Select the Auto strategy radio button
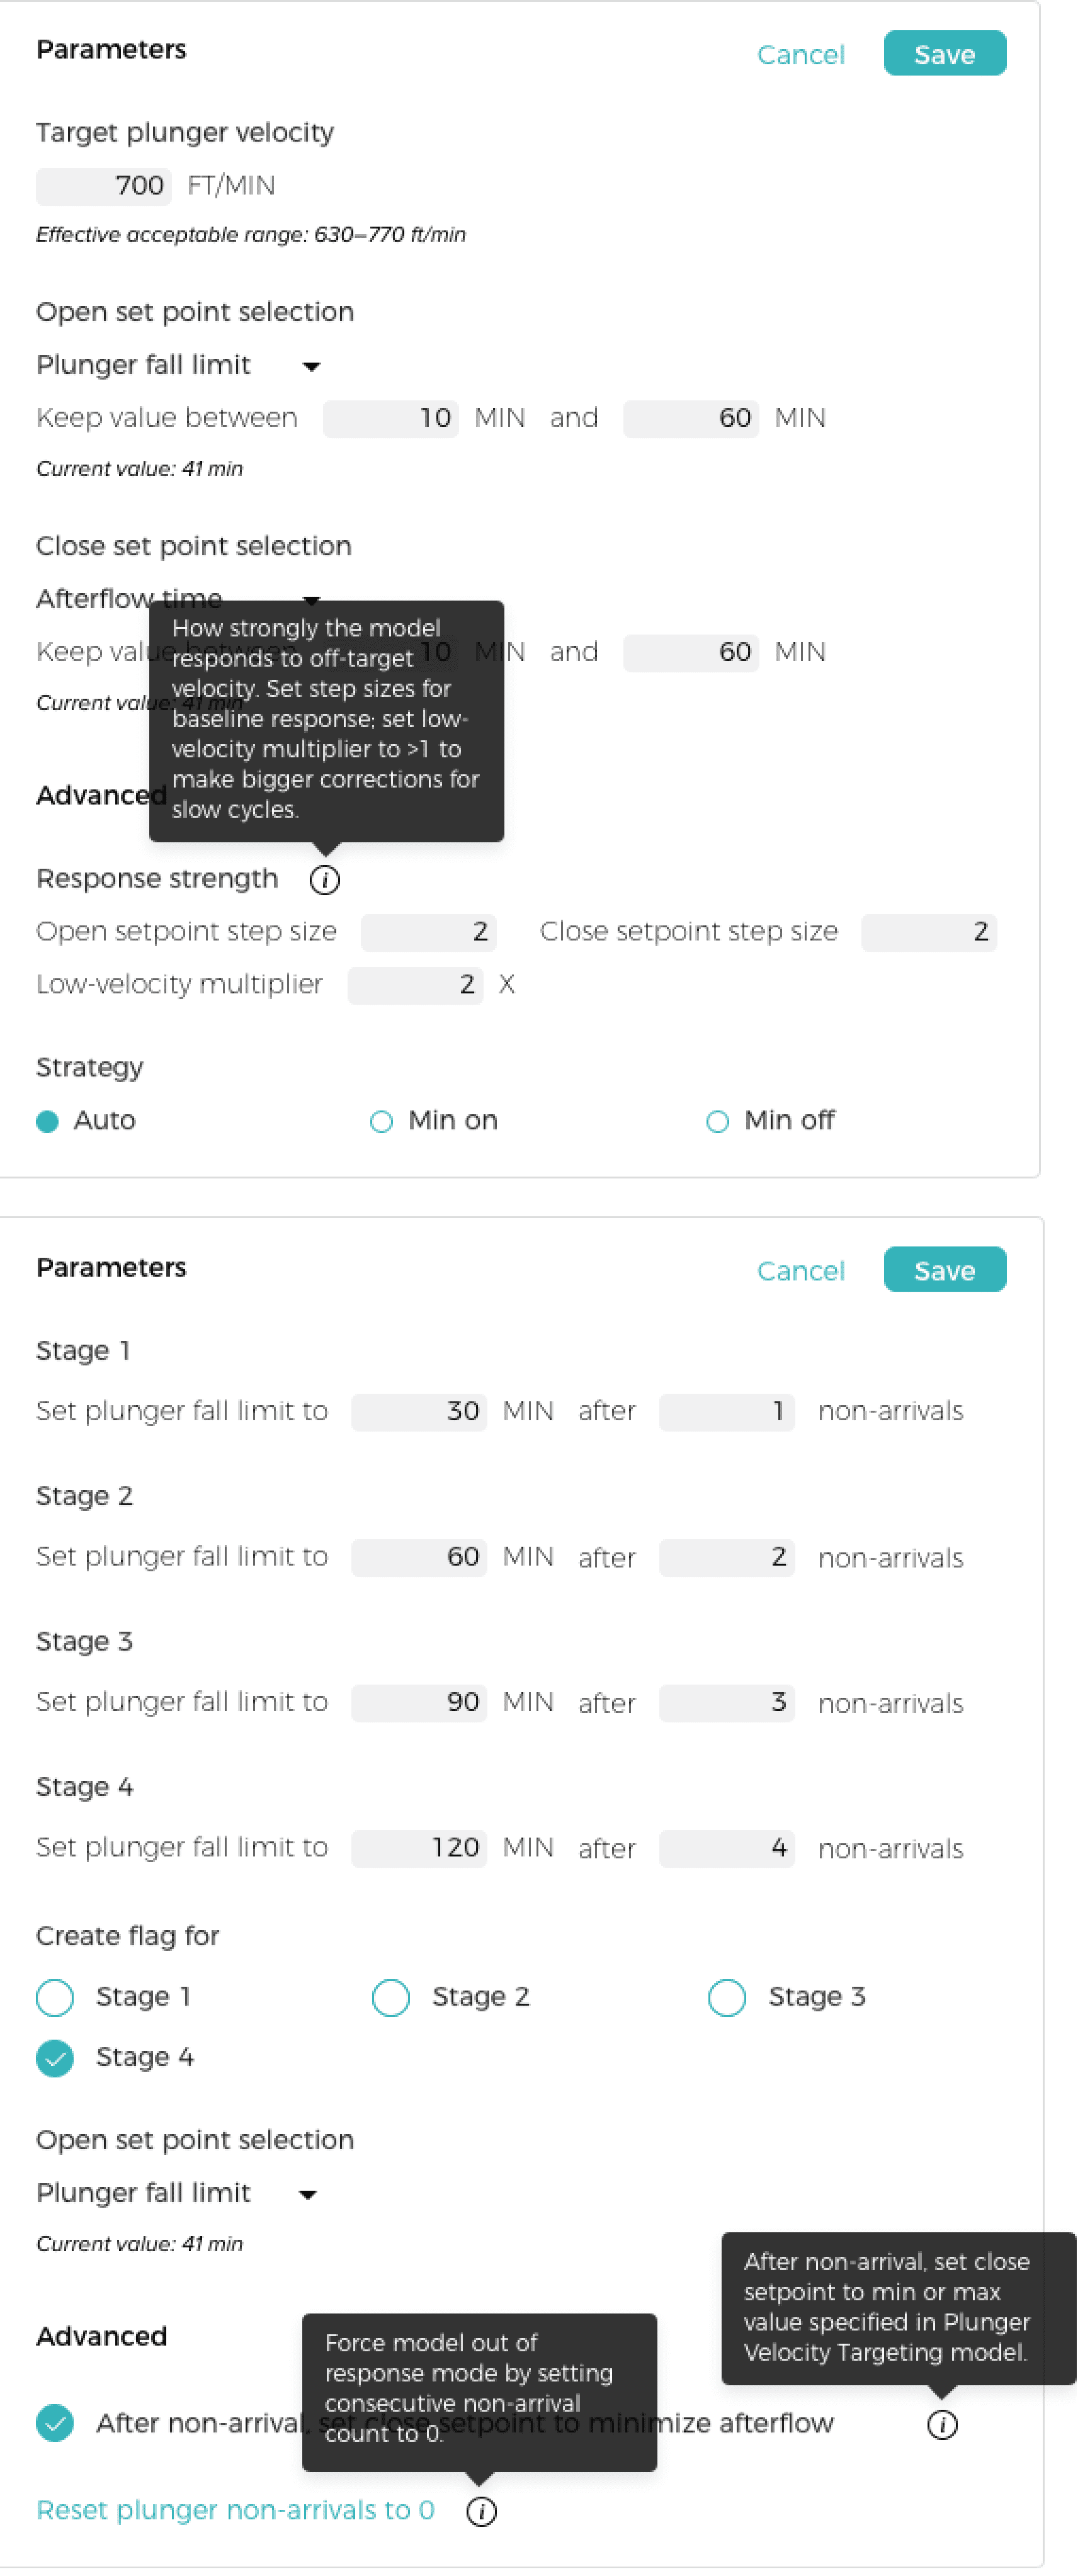Image resolution: width=1090 pixels, height=2576 pixels. click(47, 1122)
